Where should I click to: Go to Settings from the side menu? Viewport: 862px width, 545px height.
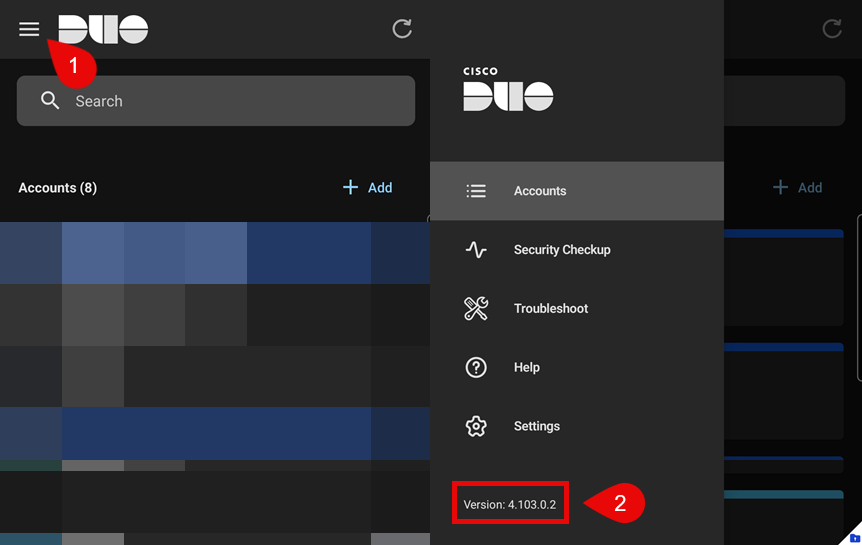click(x=537, y=426)
